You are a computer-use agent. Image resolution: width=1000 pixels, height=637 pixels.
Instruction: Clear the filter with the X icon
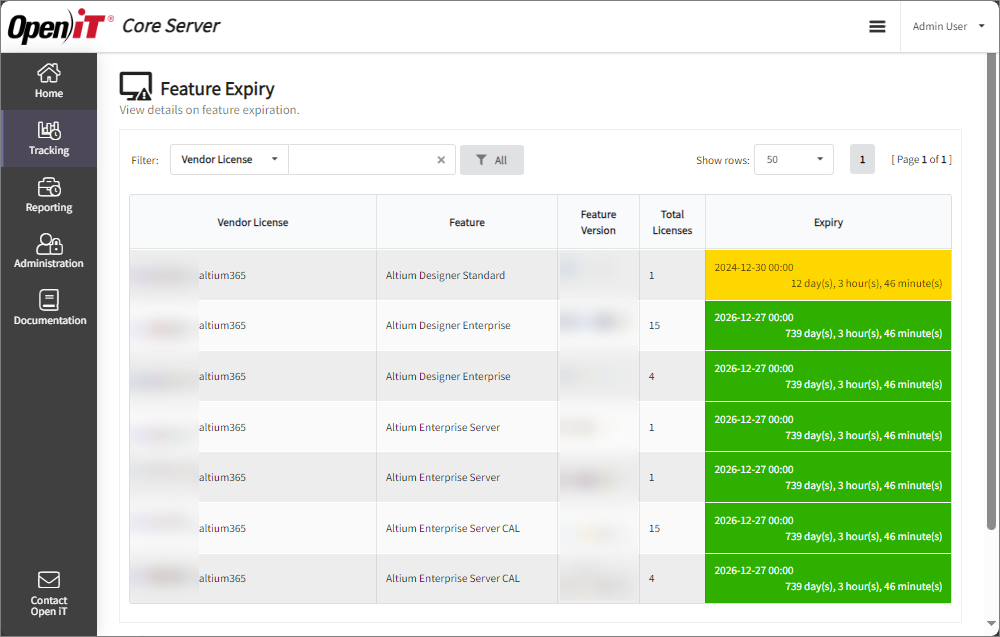click(441, 160)
